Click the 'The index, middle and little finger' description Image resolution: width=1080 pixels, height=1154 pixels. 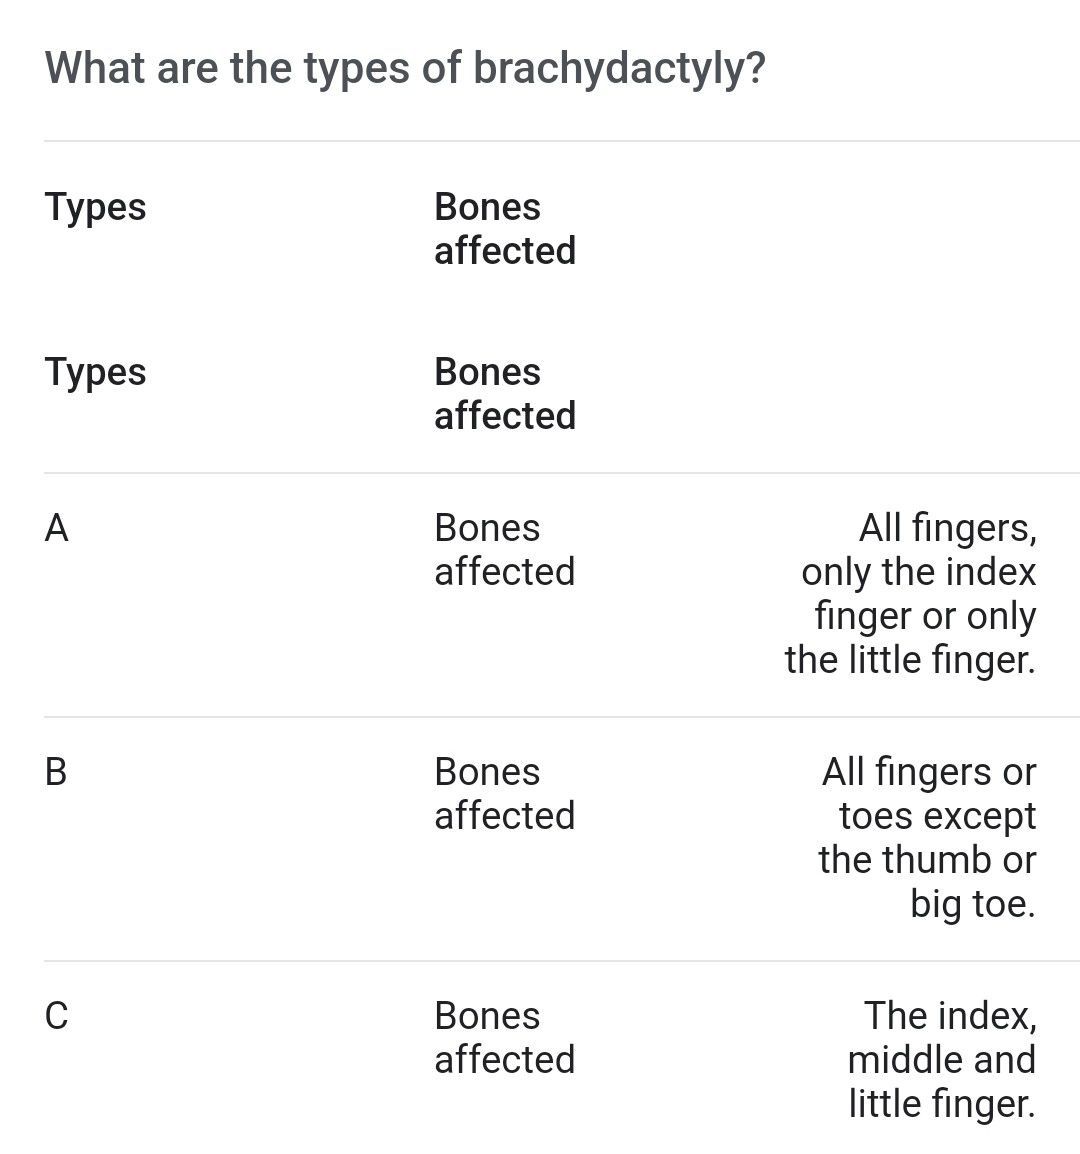(941, 1059)
